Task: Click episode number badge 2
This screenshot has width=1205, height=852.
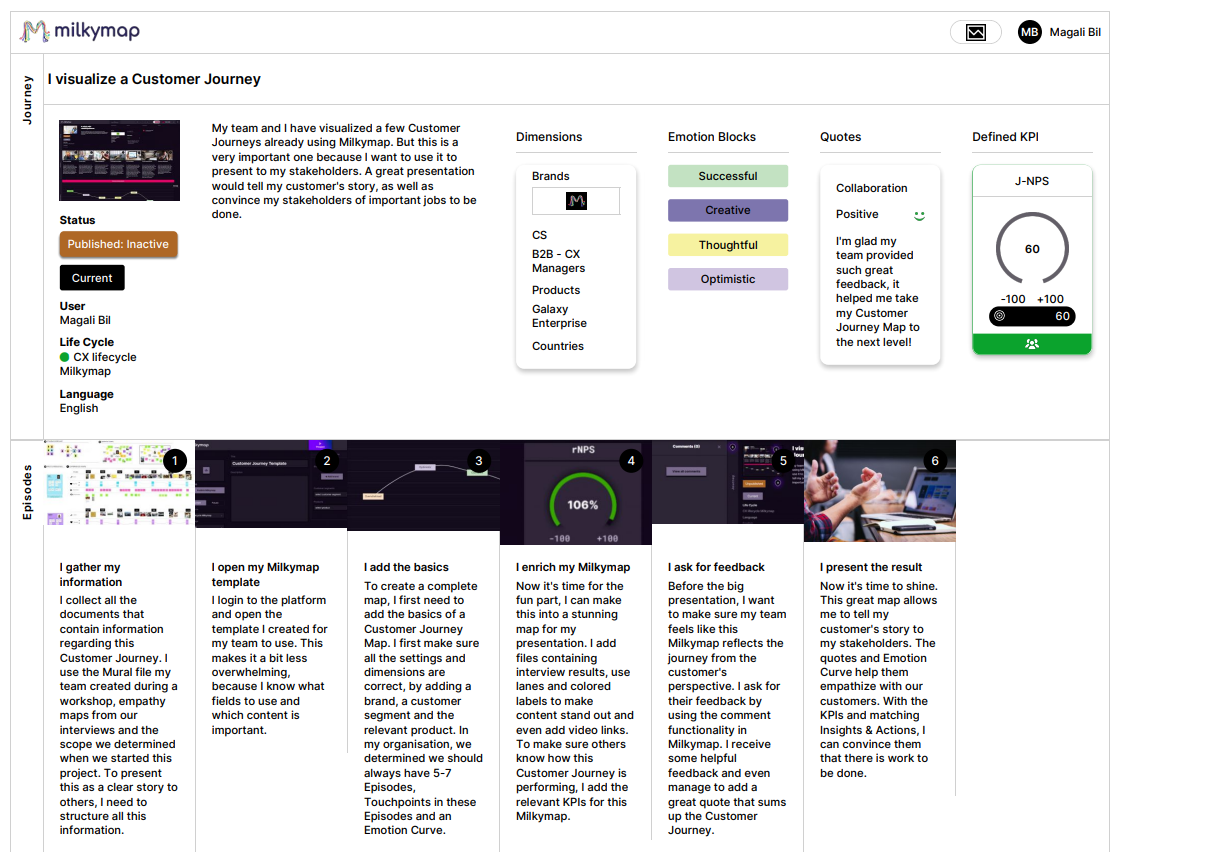Action: [x=327, y=461]
